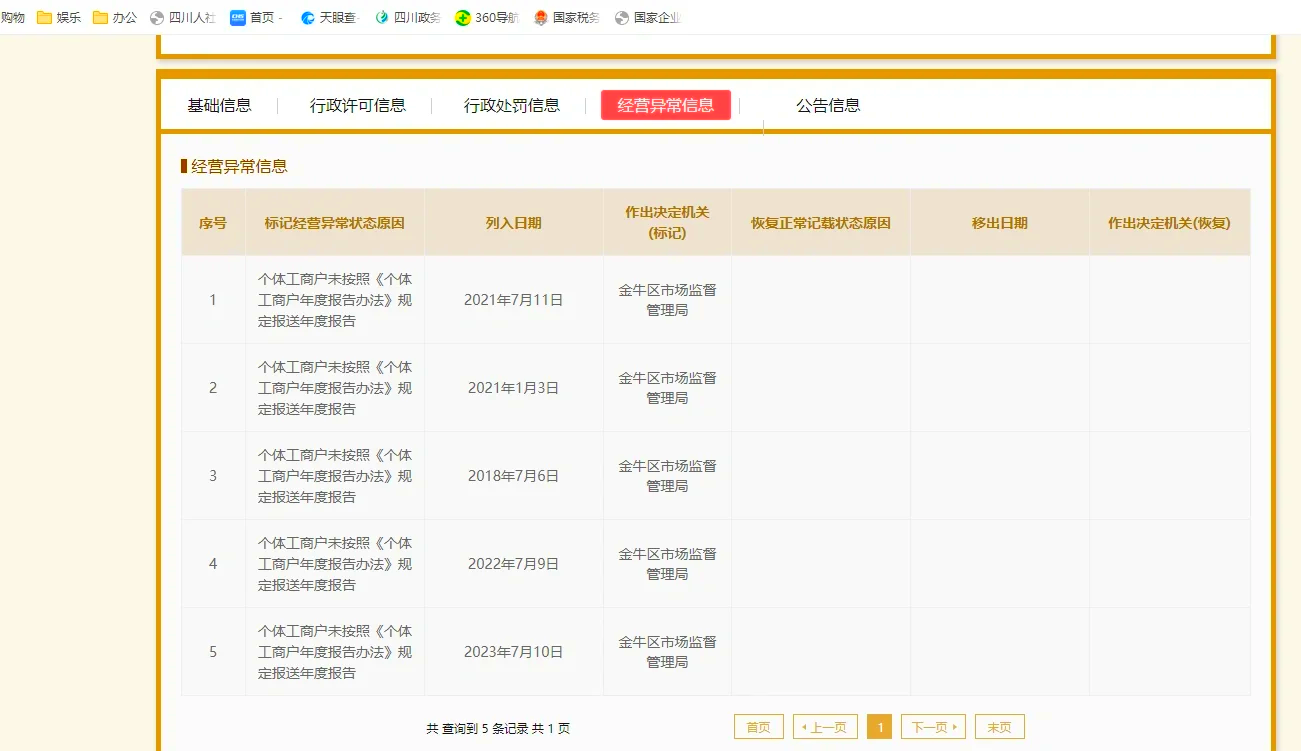Open the 首页 bookmark
Viewport: 1301px width, 751px height.
tap(257, 17)
